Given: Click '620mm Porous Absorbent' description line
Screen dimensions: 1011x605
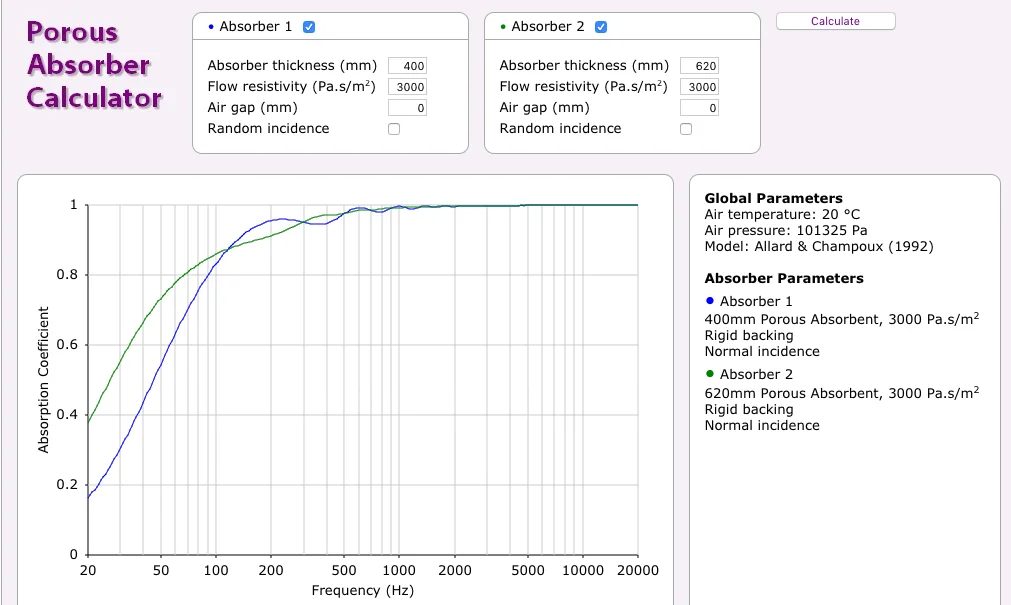Looking at the screenshot, I should pyautogui.click(x=842, y=393).
